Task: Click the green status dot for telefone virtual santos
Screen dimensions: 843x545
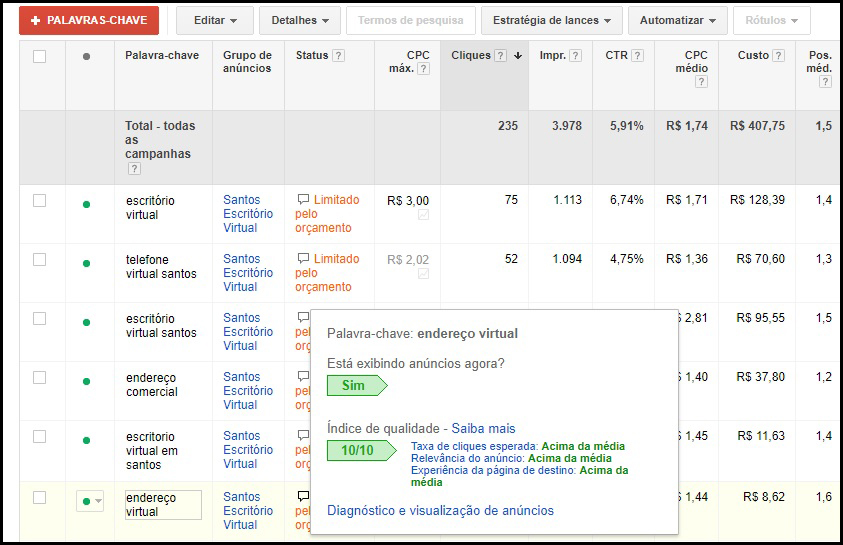Action: (87, 263)
